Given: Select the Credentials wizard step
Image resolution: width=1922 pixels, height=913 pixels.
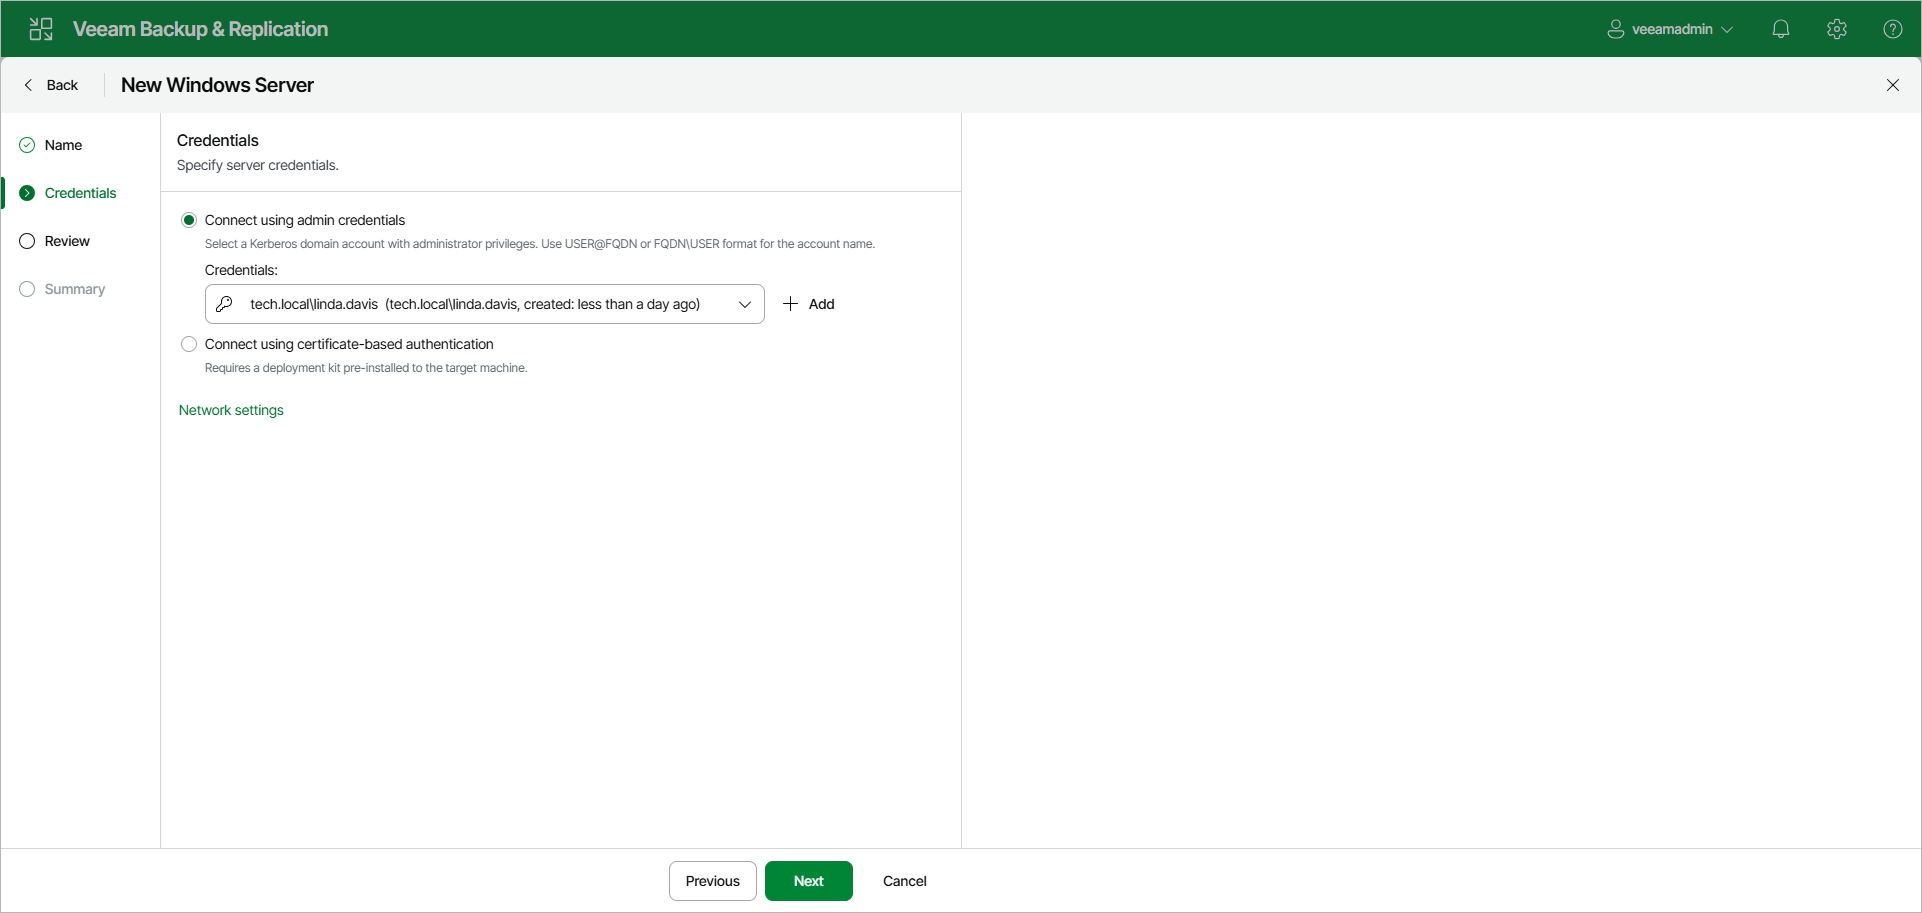Looking at the screenshot, I should 81,193.
